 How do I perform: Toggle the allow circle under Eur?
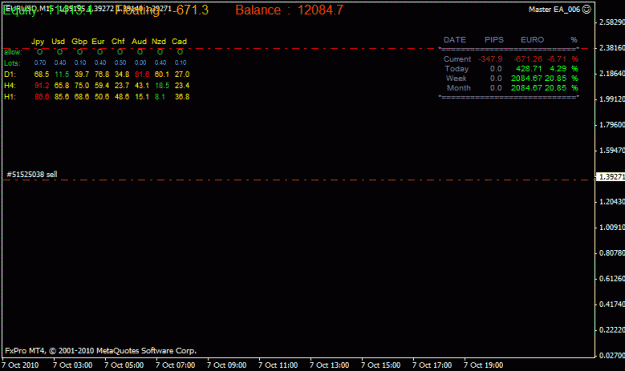pyautogui.click(x=100, y=52)
